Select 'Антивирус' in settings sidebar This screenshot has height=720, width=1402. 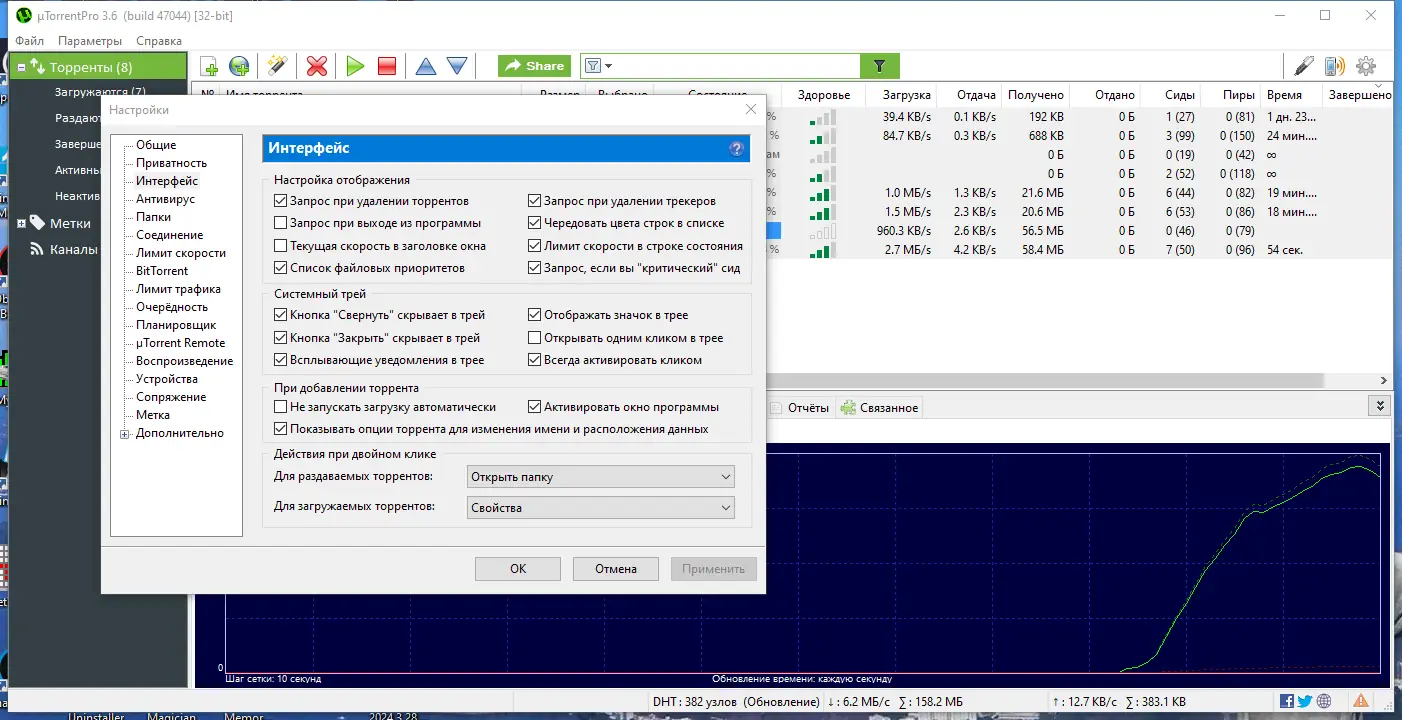pos(164,198)
